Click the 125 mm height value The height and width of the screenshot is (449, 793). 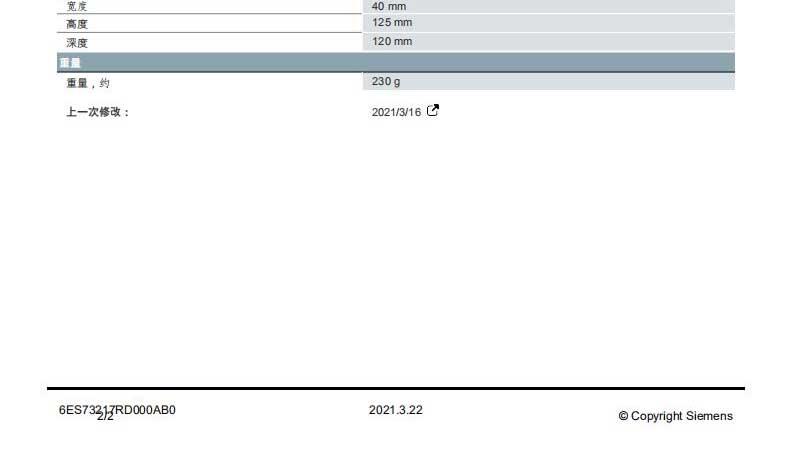[392, 23]
